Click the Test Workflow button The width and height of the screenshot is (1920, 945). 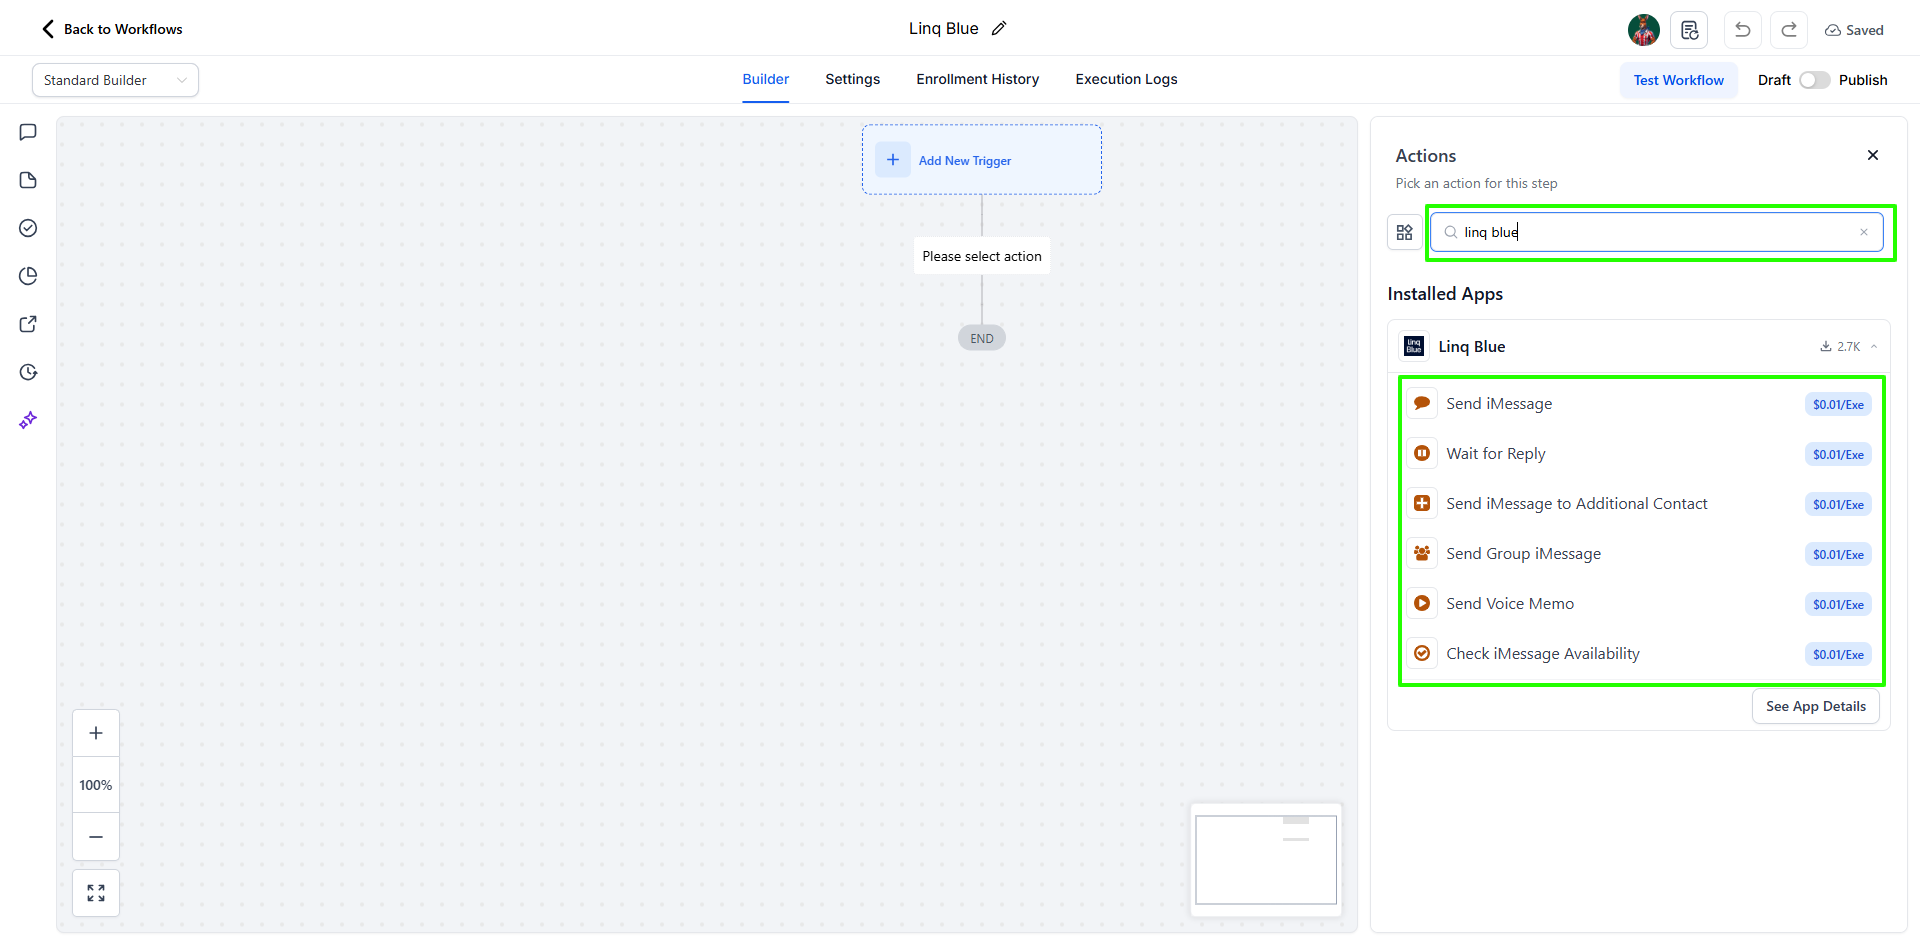[x=1679, y=80]
